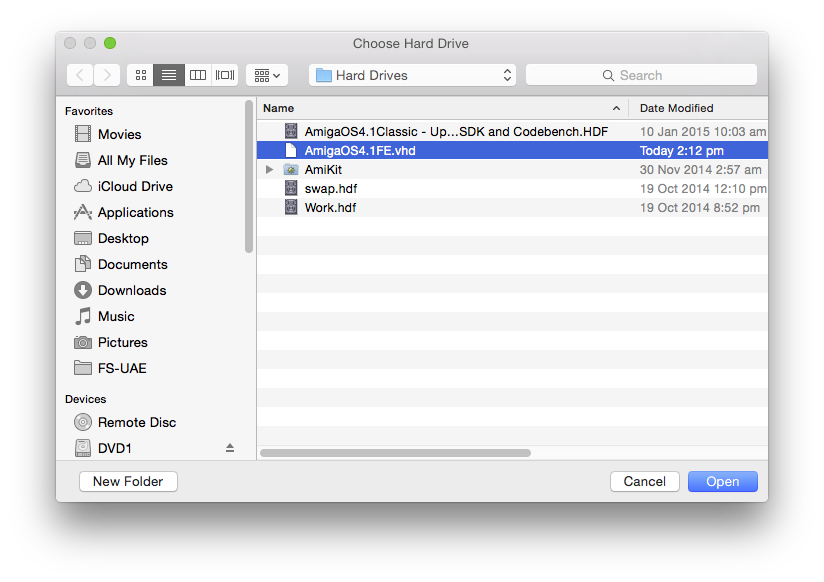Go back with the left arrow button
The image size is (824, 582).
pos(80,75)
